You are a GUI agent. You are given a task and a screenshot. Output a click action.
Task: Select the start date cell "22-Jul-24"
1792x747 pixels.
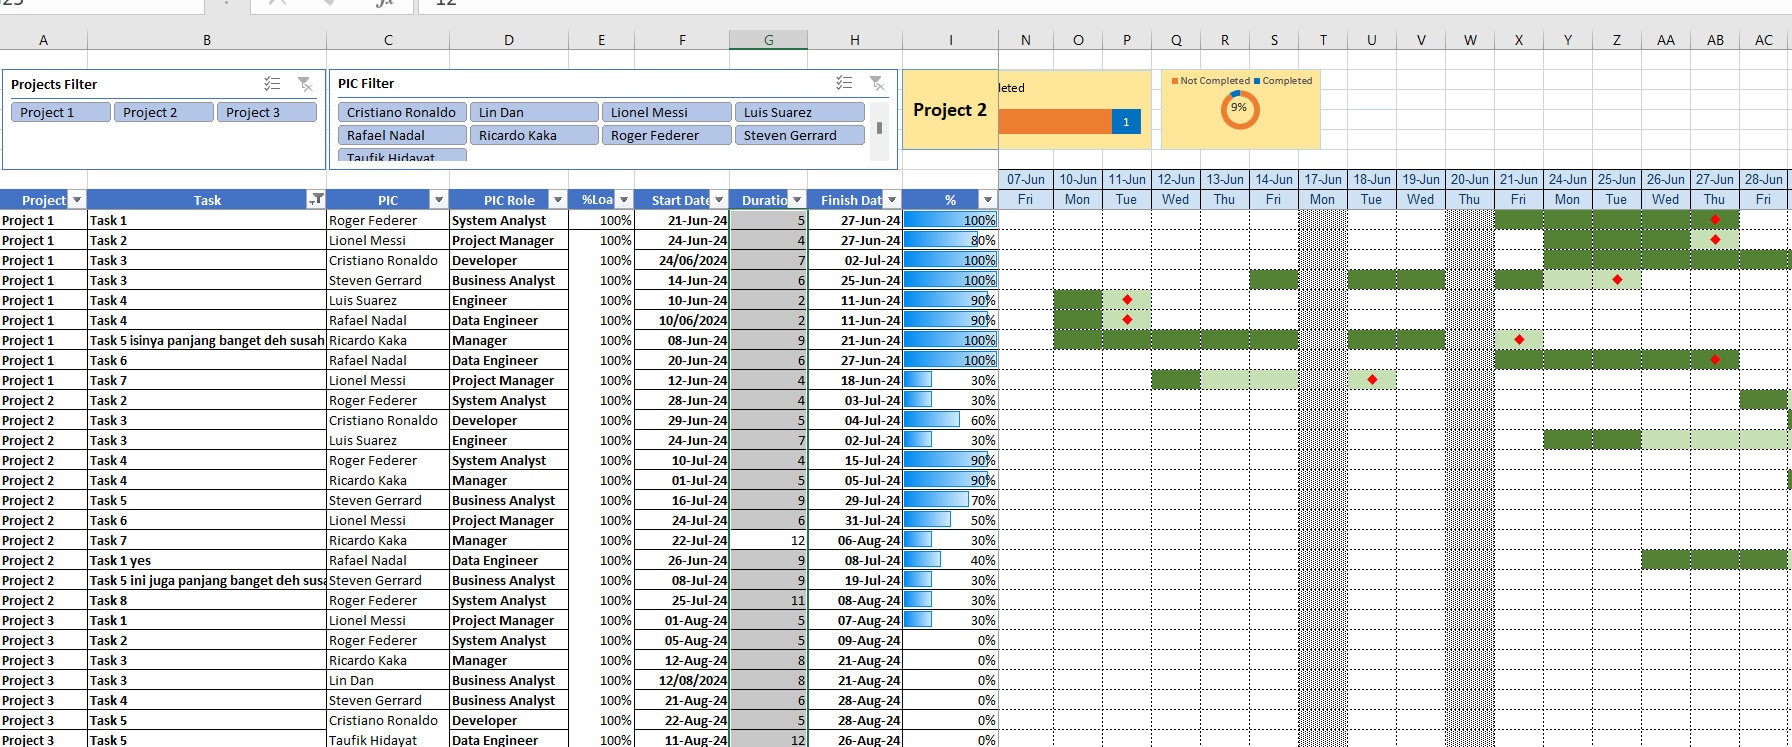pyautogui.click(x=682, y=540)
